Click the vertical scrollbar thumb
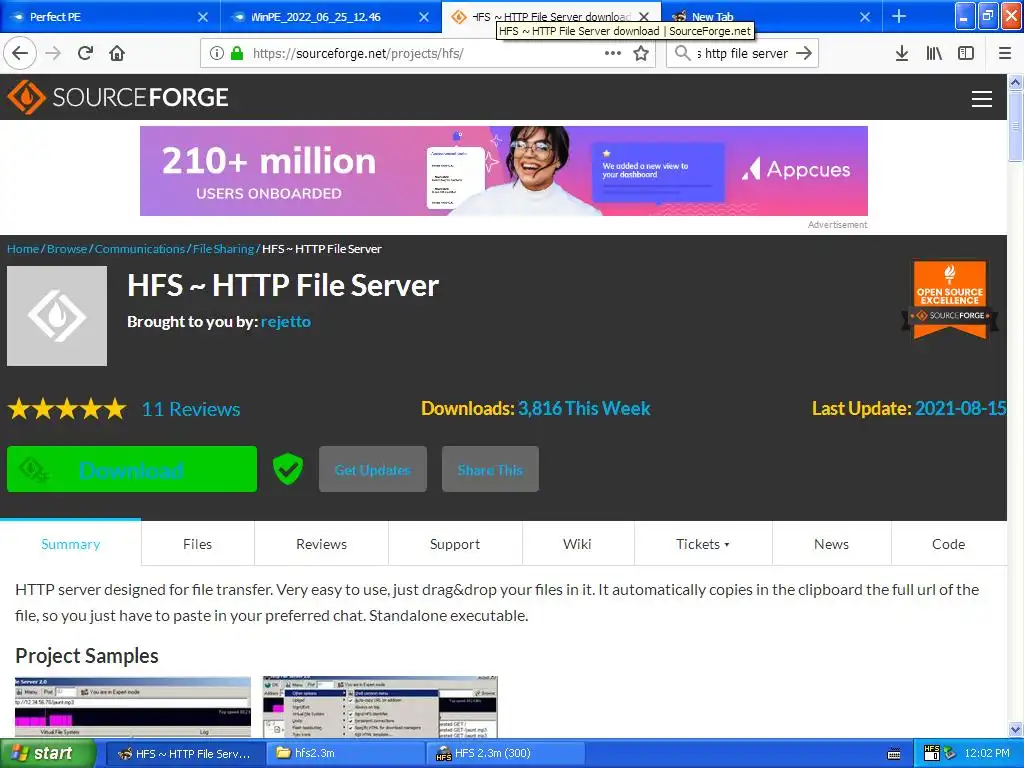The height and width of the screenshot is (768, 1024). pos(1015,126)
